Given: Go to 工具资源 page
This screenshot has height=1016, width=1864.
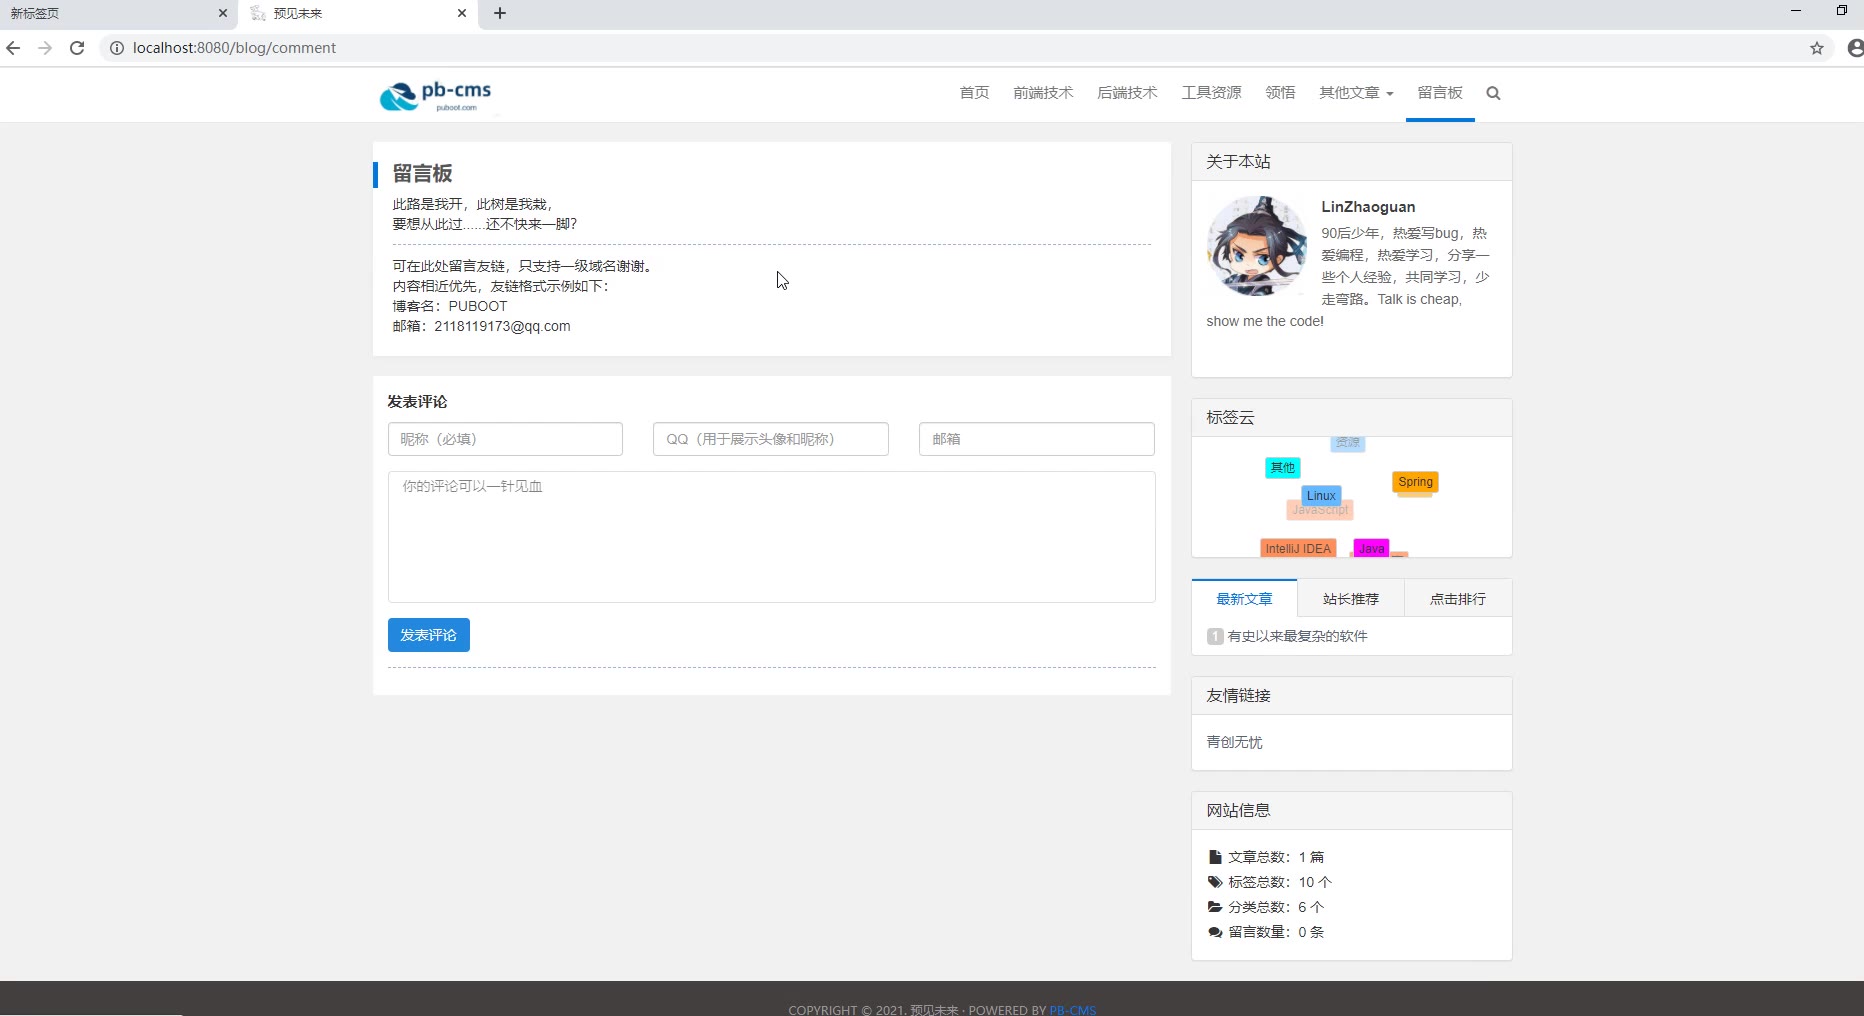Looking at the screenshot, I should [1211, 93].
